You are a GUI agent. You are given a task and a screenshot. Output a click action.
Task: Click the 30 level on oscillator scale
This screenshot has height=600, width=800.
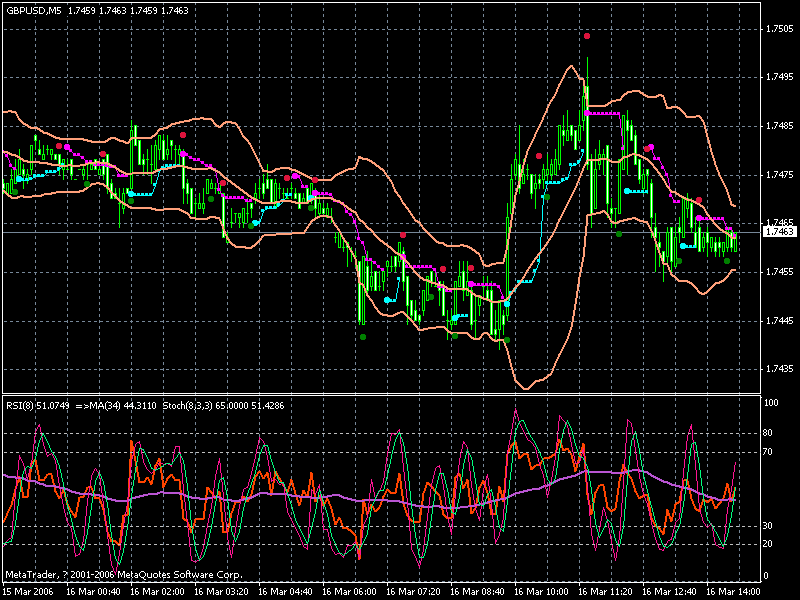tap(768, 526)
